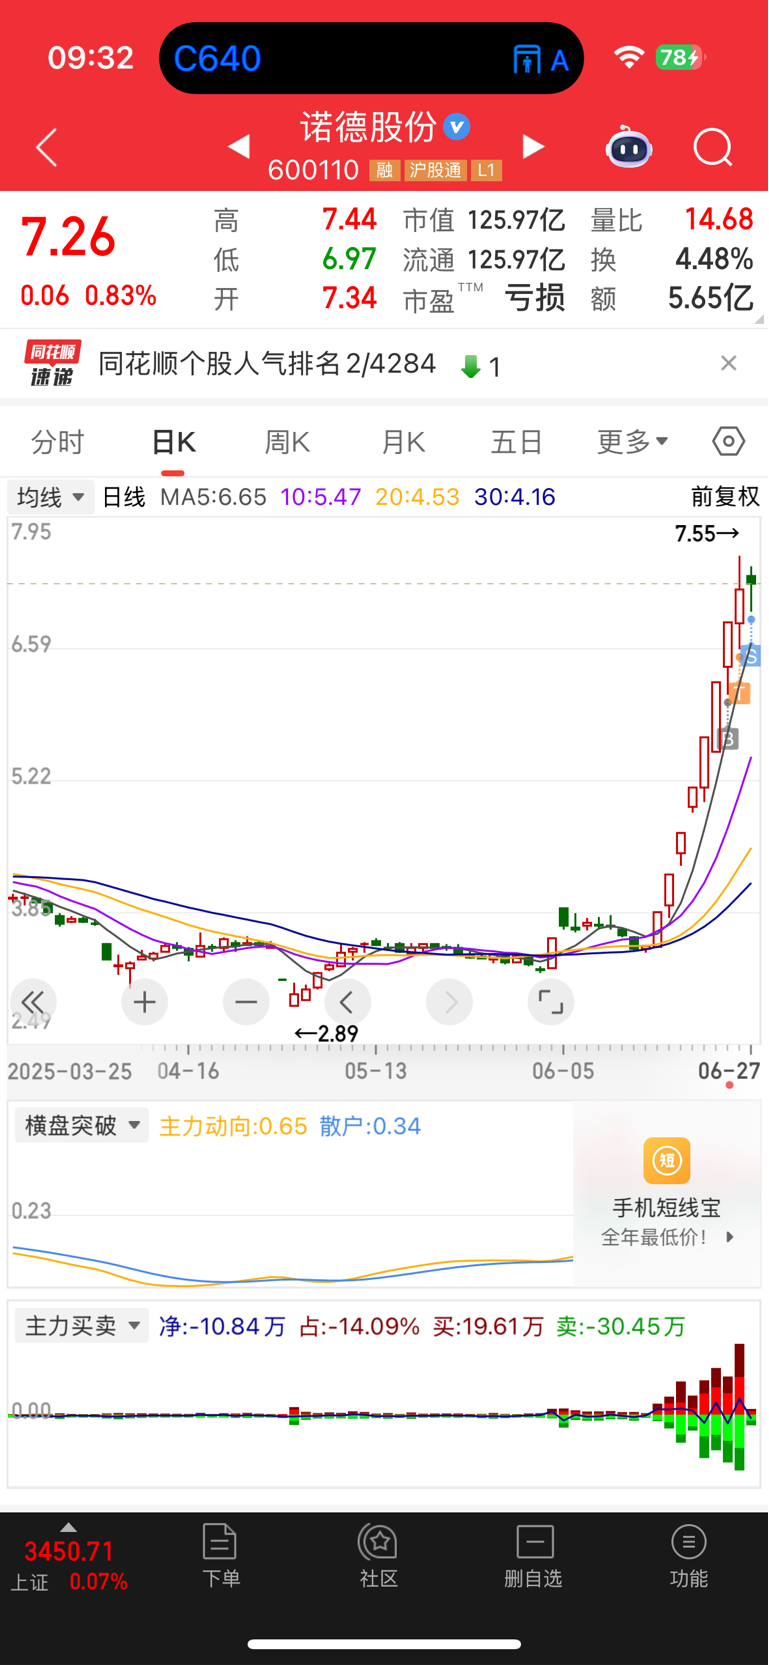Open the 功能 functions menu

689,1556
